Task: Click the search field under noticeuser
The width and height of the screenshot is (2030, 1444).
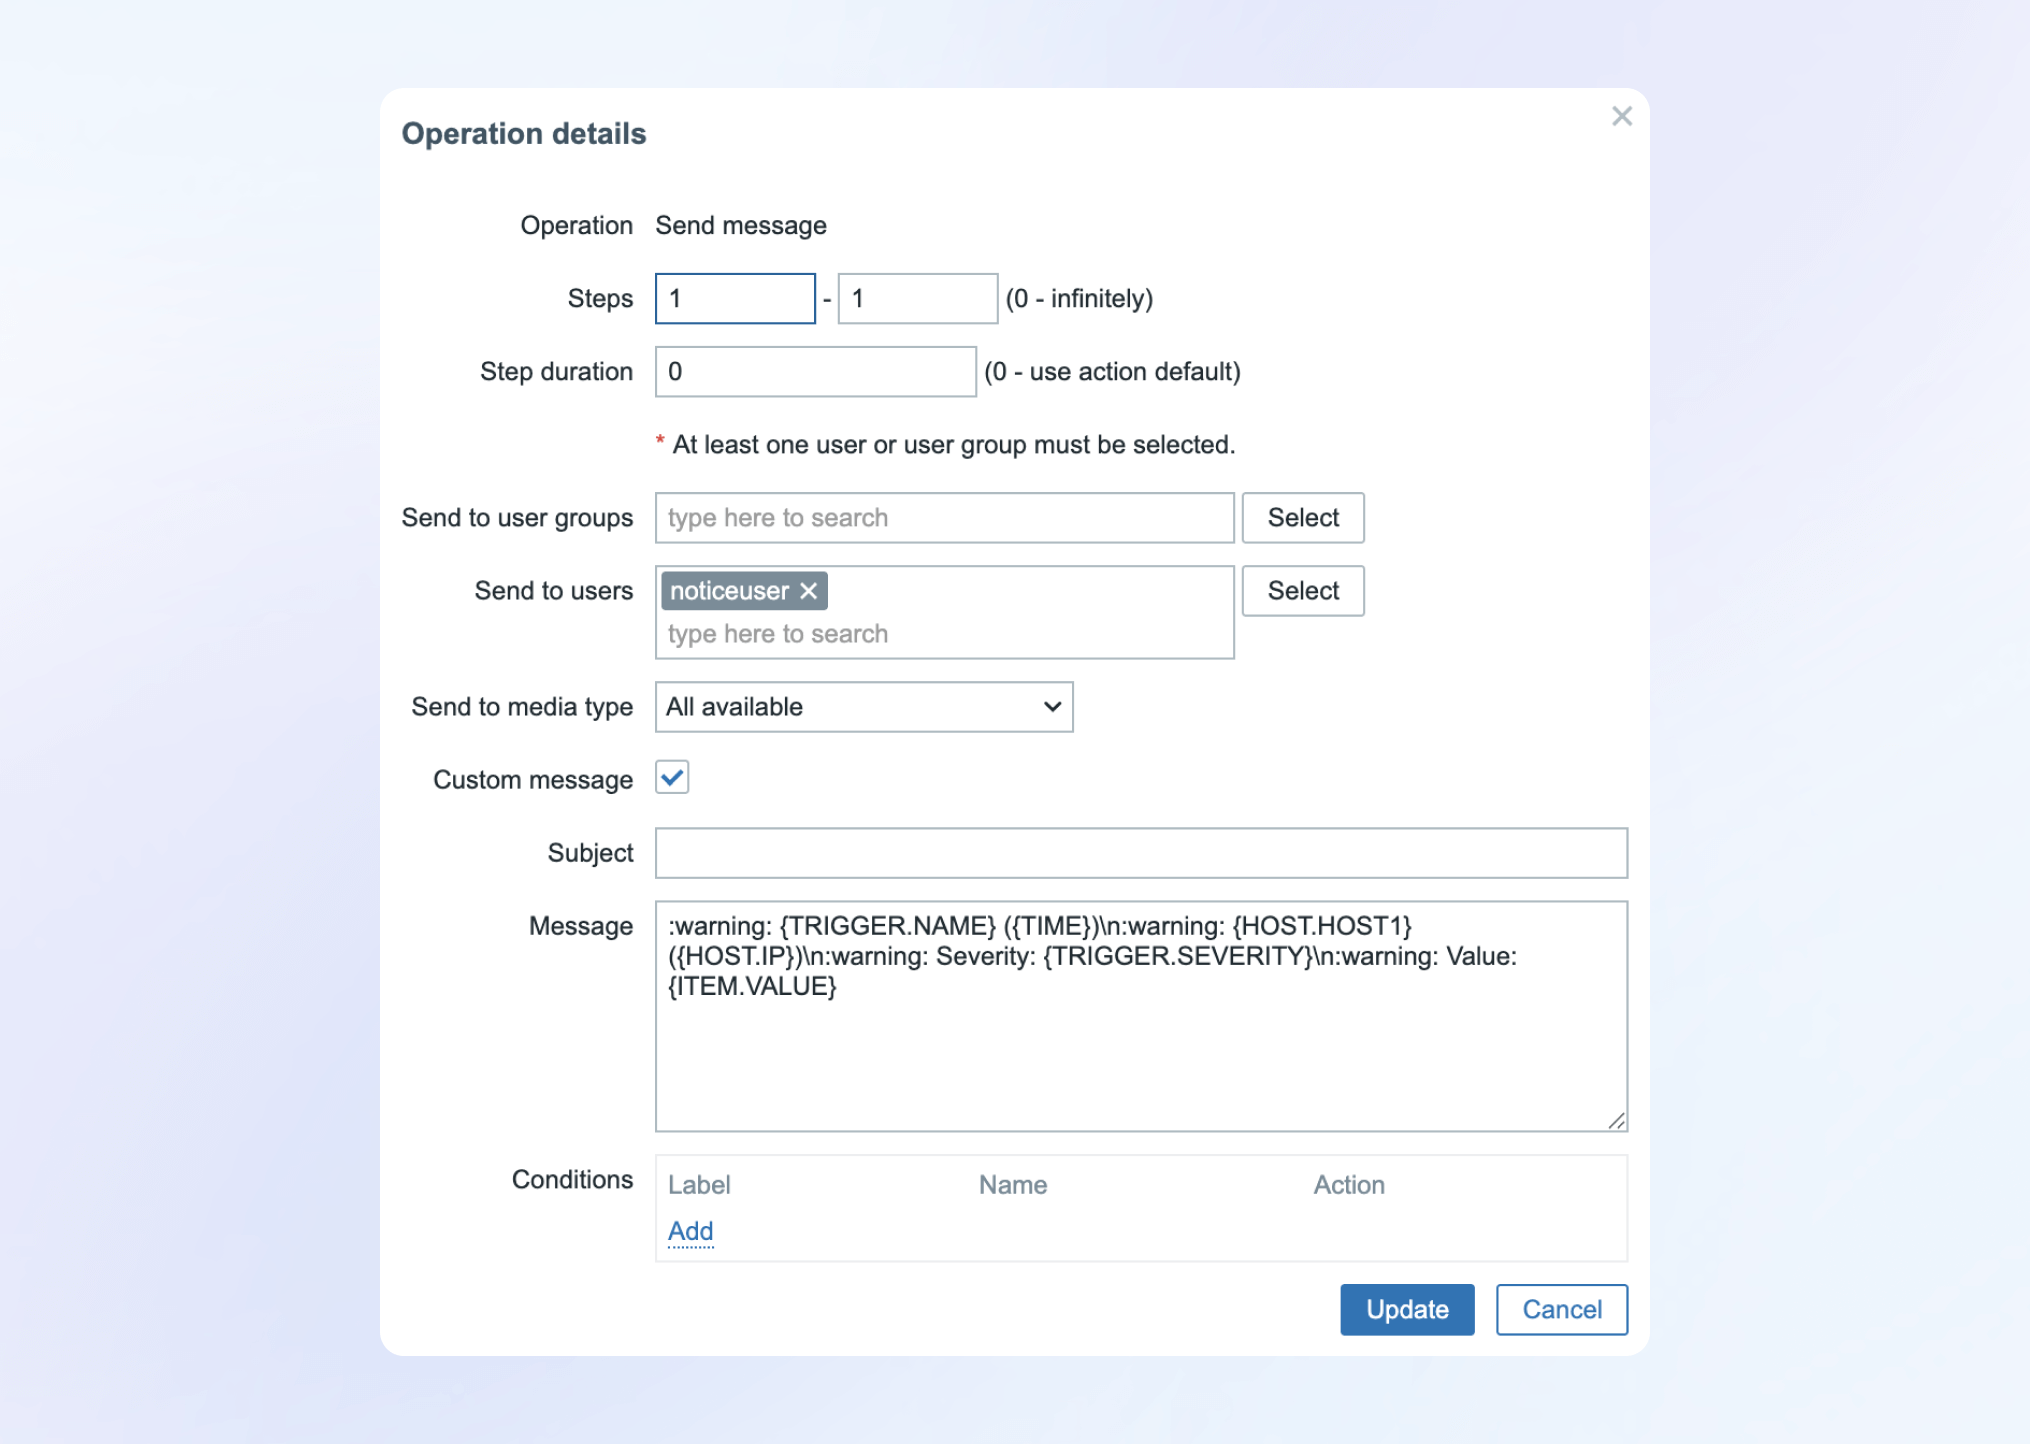Action: coord(944,634)
